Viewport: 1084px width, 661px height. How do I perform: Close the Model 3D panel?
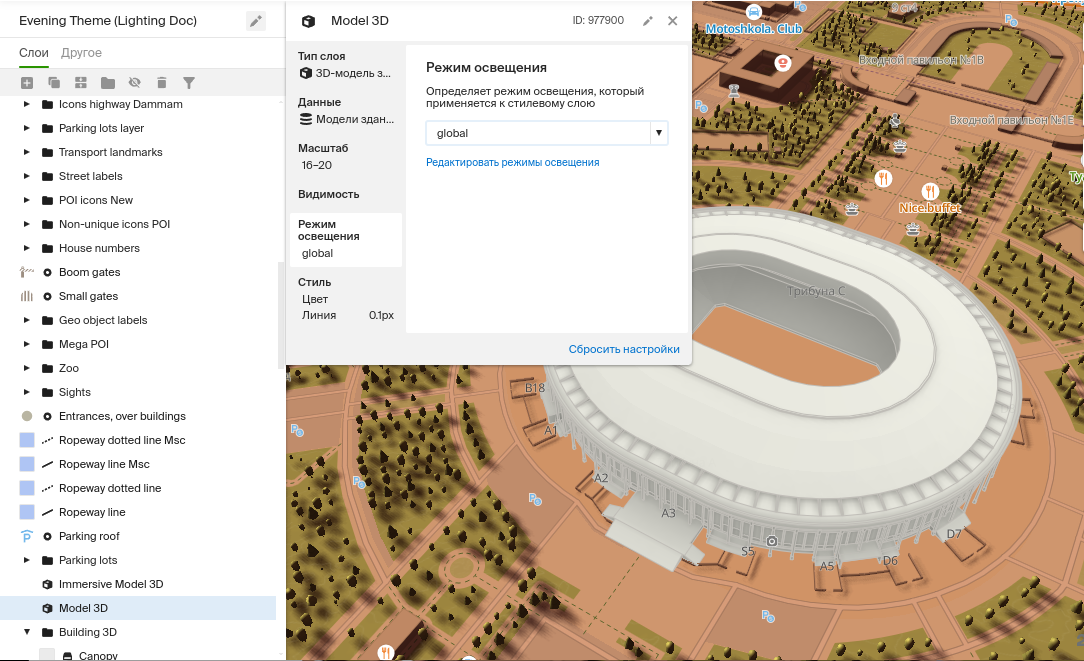pos(672,21)
